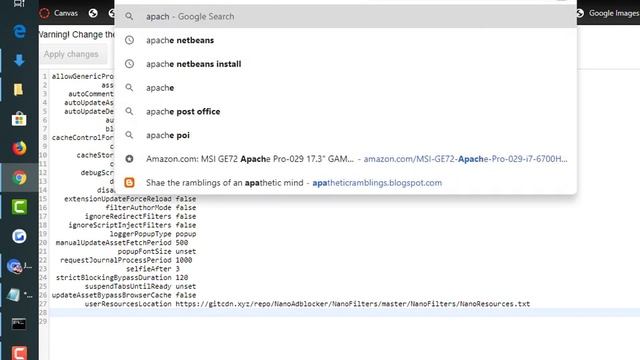
Task: Click the 'selfieAfter 3' line
Action: [153, 269]
